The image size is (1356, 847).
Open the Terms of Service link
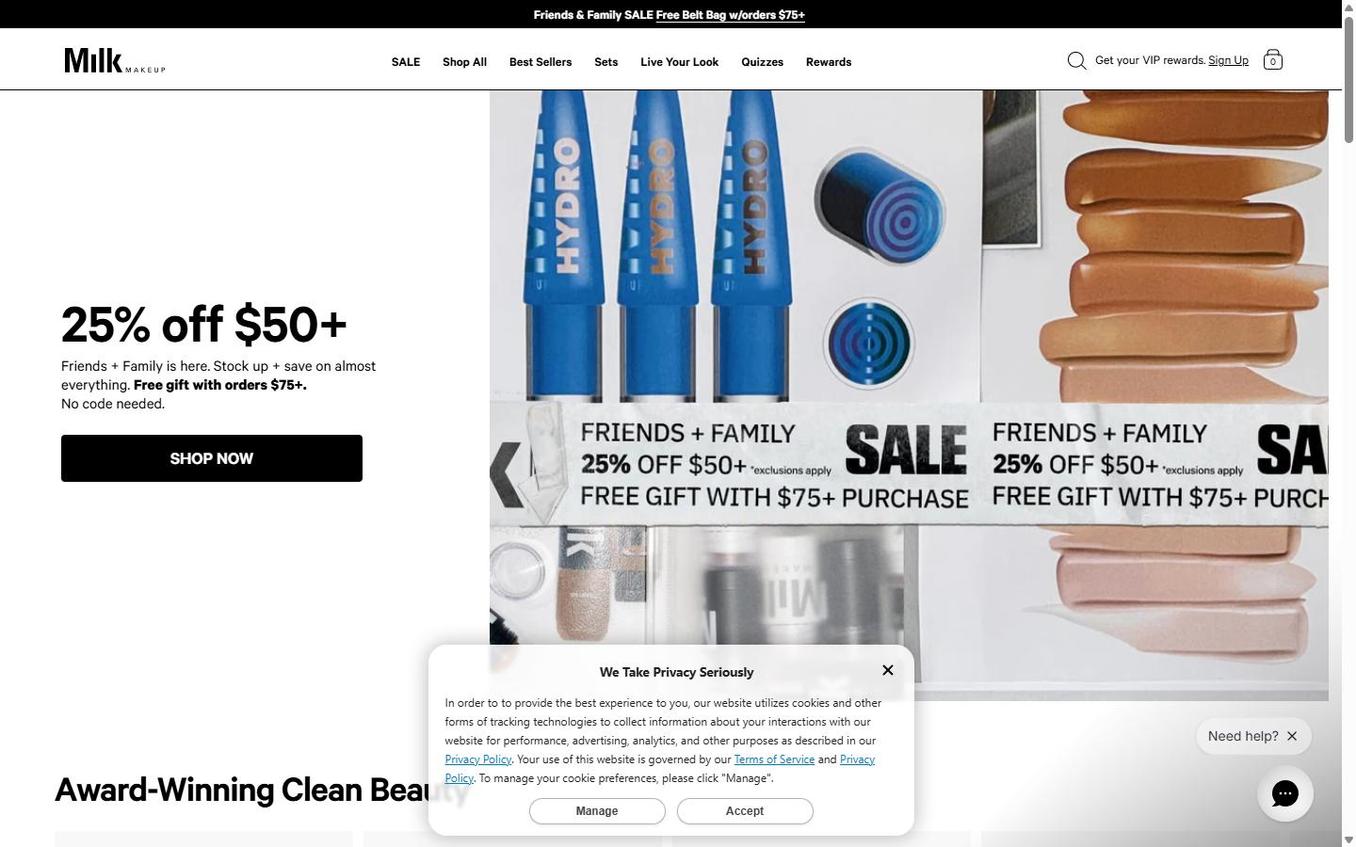point(774,759)
